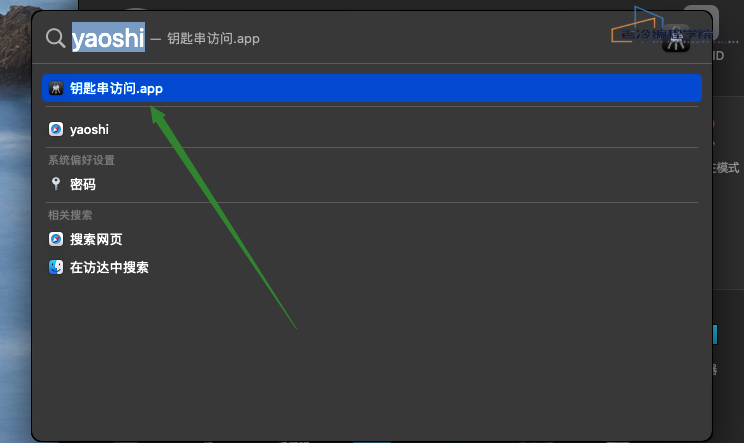
Task: Click the grey autocomplete text 钥匙串访问.app
Action: [x=213, y=38]
